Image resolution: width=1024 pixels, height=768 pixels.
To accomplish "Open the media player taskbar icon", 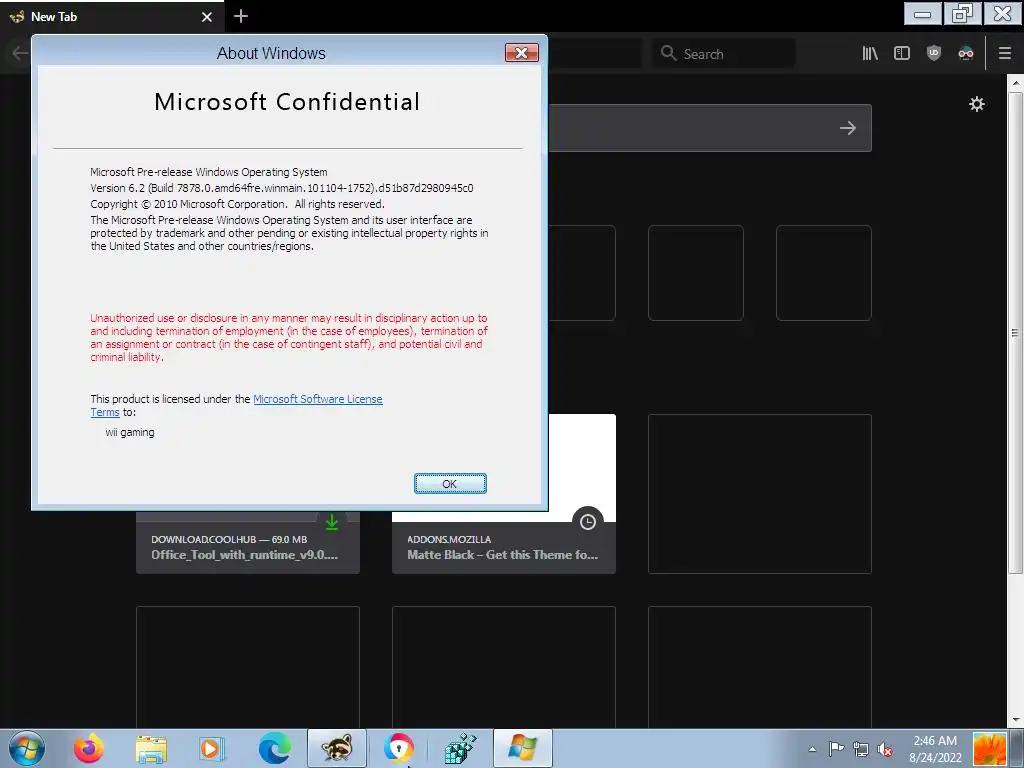I will [212, 748].
